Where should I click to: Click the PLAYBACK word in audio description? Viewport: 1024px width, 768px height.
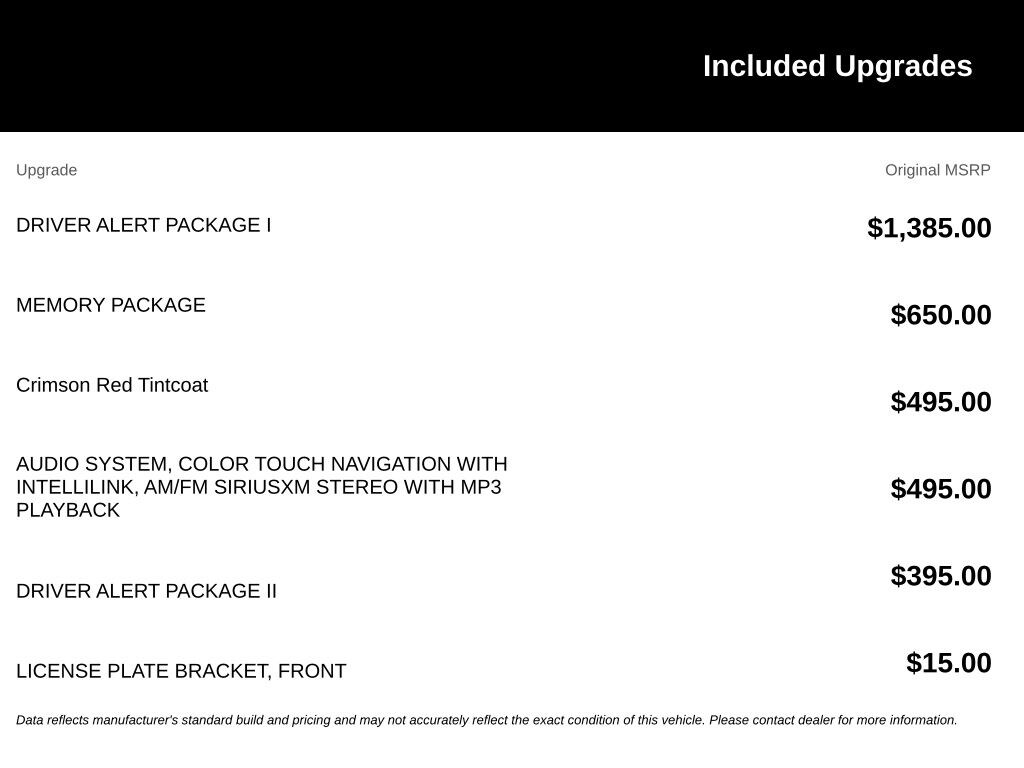[68, 510]
